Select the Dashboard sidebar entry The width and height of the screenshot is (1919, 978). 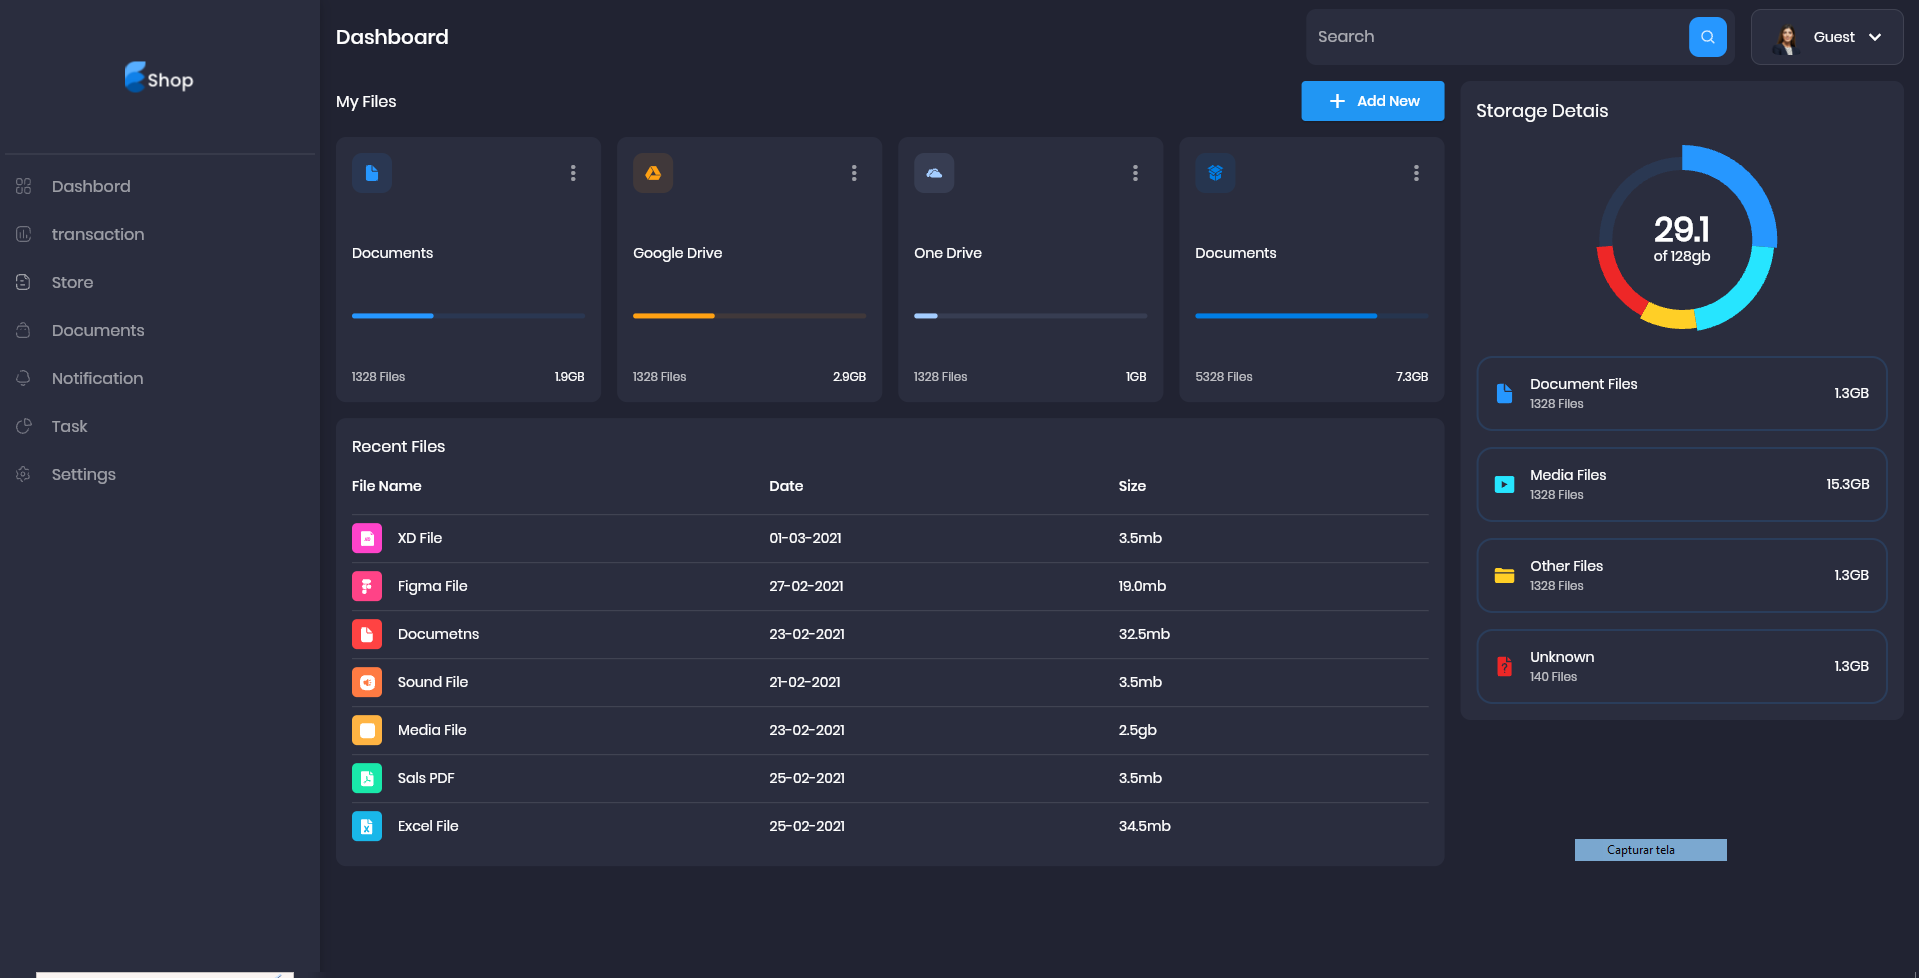tap(91, 186)
